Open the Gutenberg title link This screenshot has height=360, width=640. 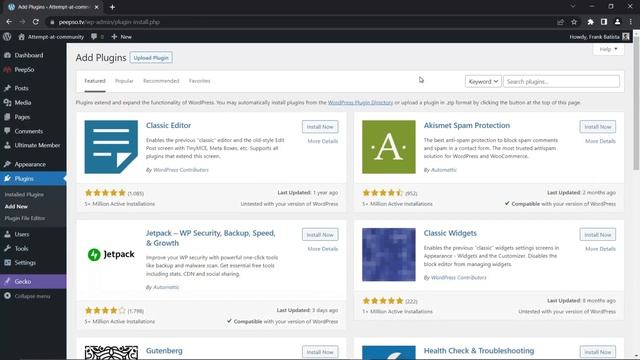(x=164, y=351)
